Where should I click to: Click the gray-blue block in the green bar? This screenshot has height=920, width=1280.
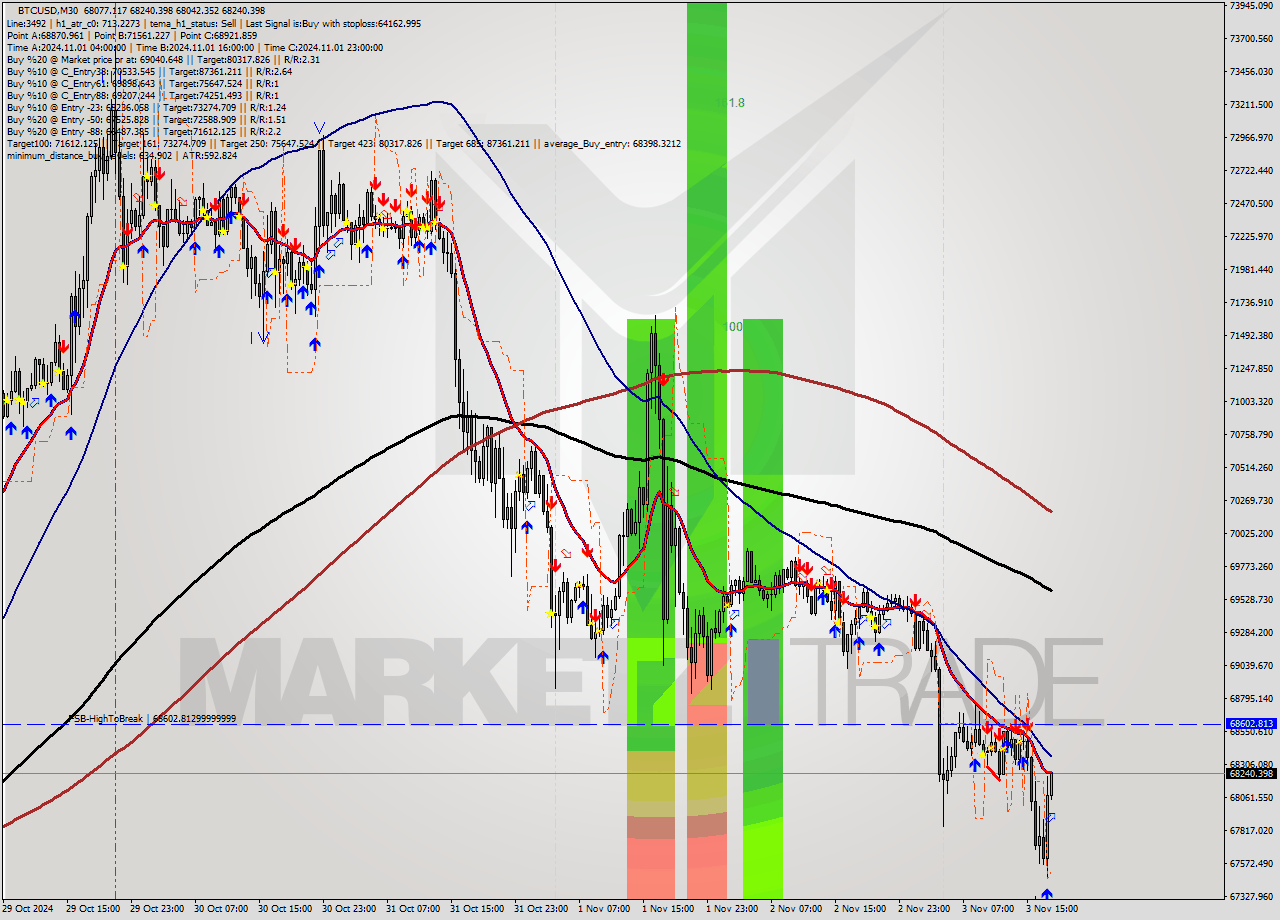762,681
